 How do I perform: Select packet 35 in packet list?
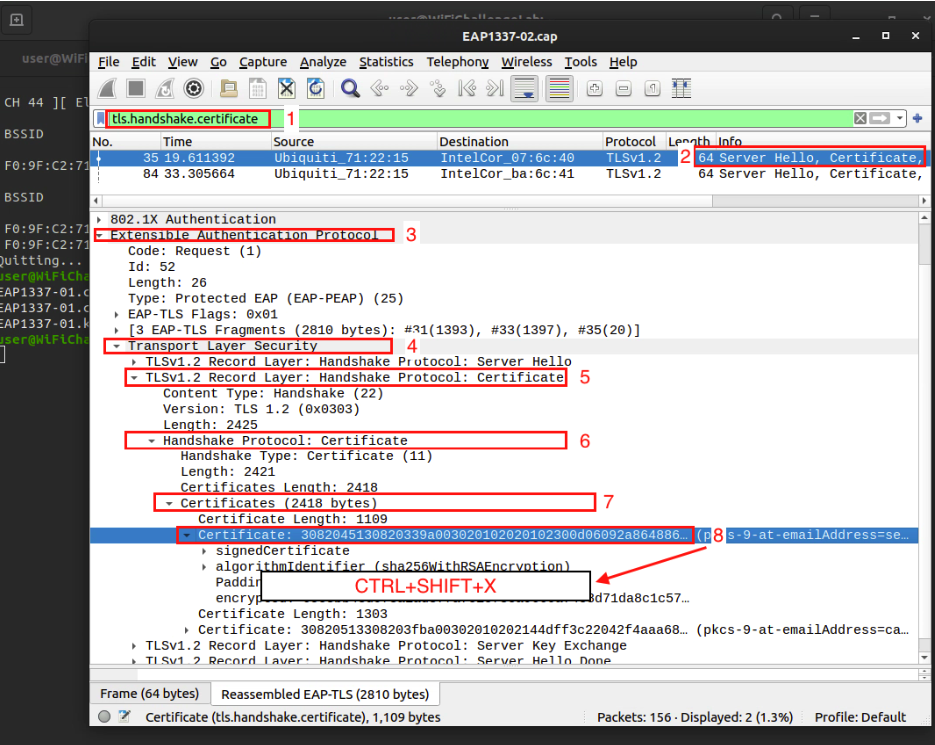click(x=510, y=158)
